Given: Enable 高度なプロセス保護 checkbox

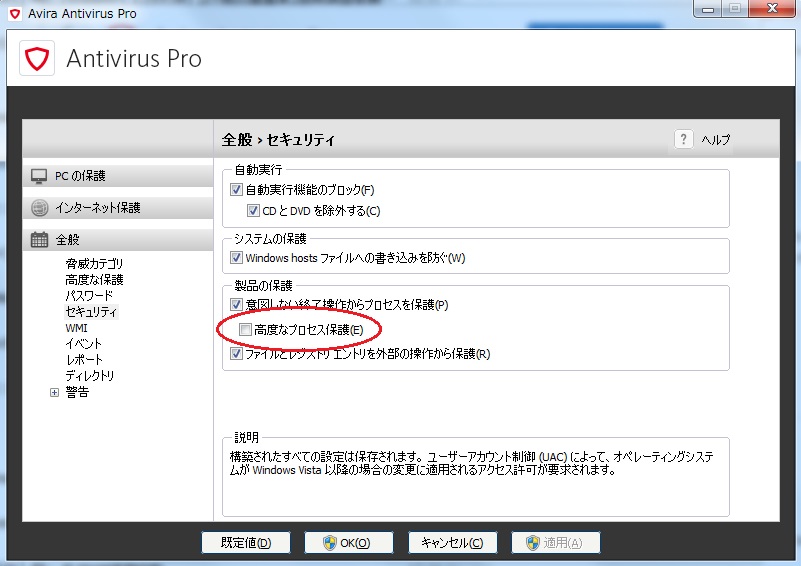Looking at the screenshot, I should click(x=245, y=330).
